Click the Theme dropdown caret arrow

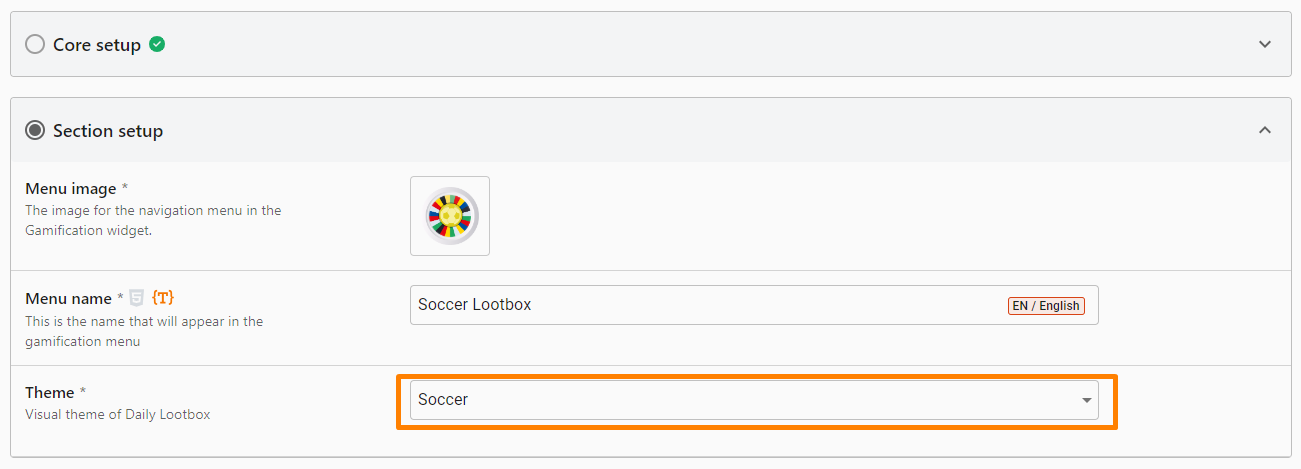[1086, 400]
